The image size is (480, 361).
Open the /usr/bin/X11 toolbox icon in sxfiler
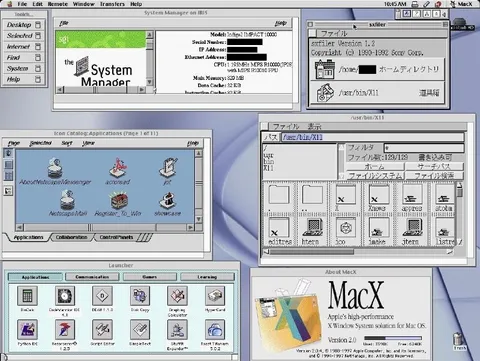click(325, 92)
